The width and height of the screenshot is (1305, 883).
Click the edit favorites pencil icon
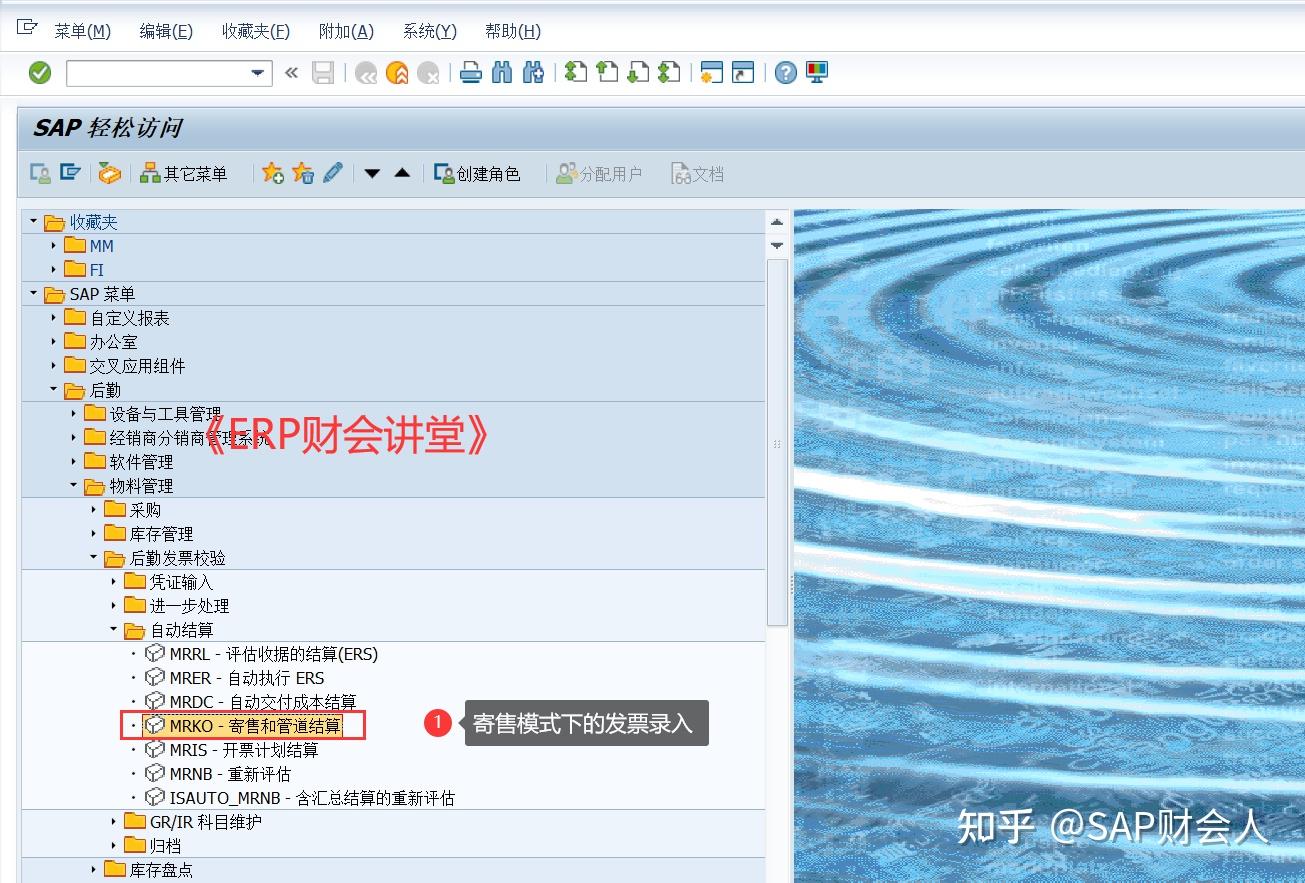(x=332, y=172)
